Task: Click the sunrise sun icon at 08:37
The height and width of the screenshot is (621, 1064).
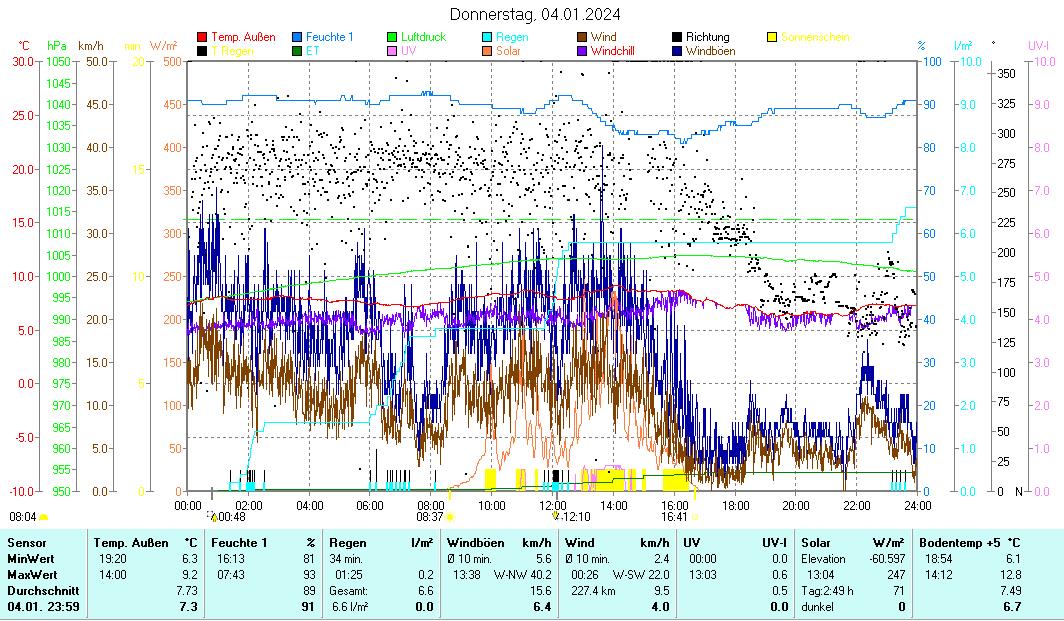Action: click(x=450, y=516)
